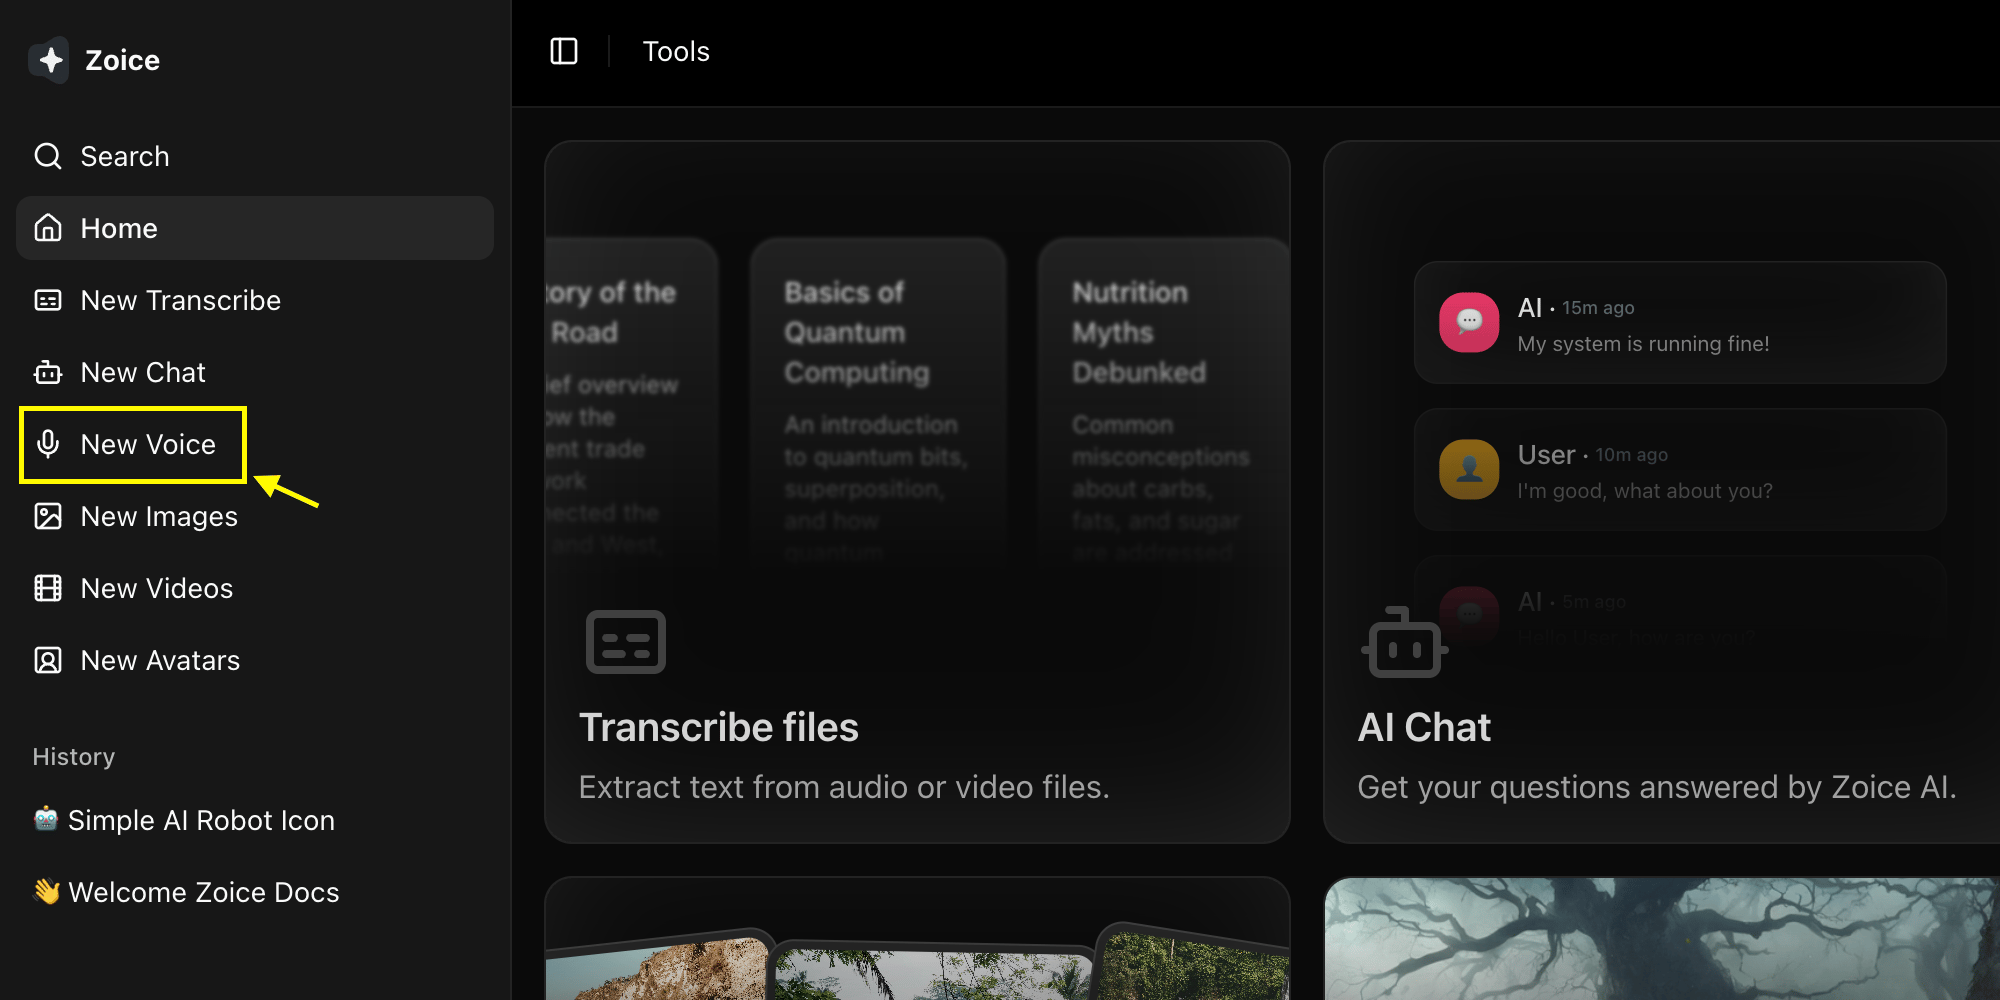Click the Zoice sparkle logo icon

(x=49, y=60)
